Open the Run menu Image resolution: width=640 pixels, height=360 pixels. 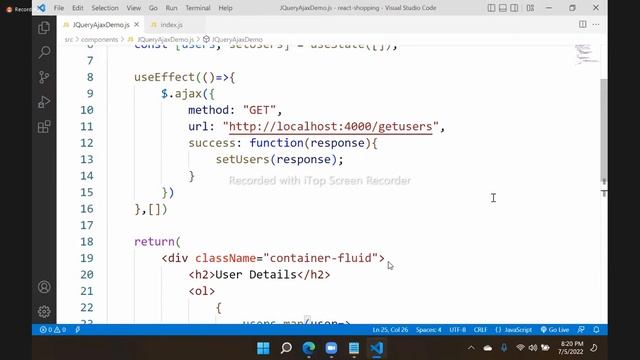171,8
